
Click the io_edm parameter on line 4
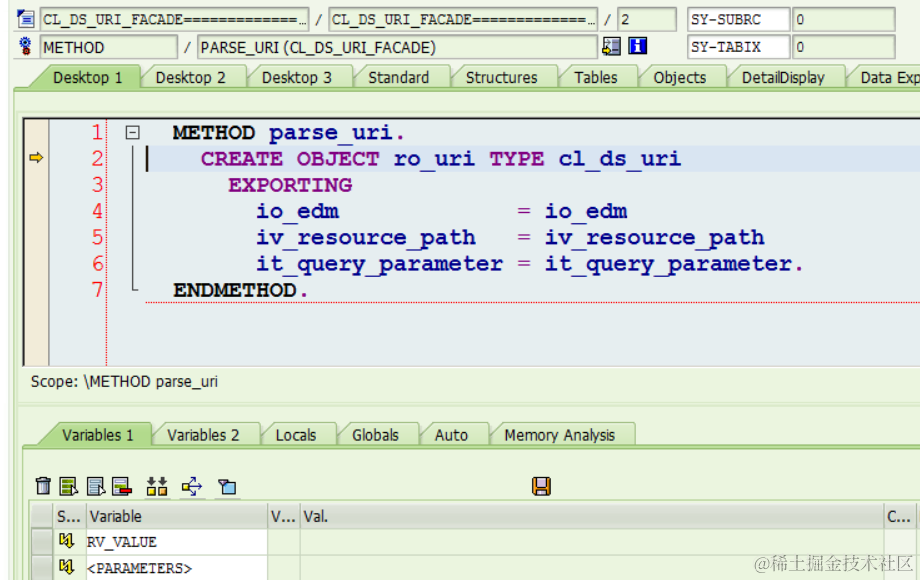297,211
